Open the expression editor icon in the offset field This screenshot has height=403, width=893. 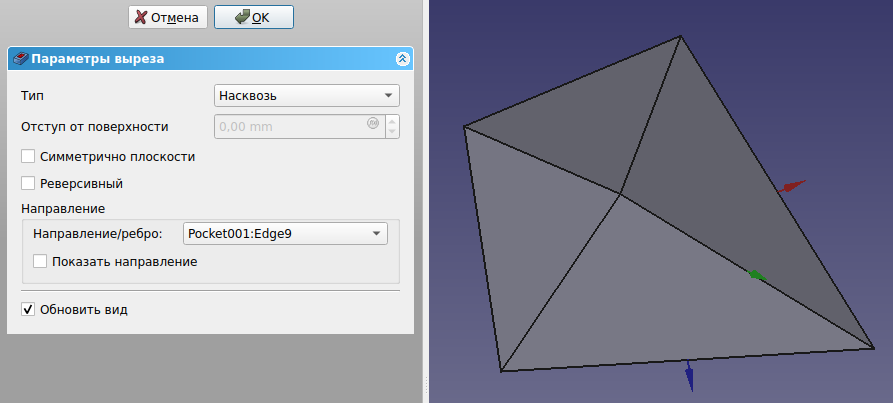tap(373, 122)
